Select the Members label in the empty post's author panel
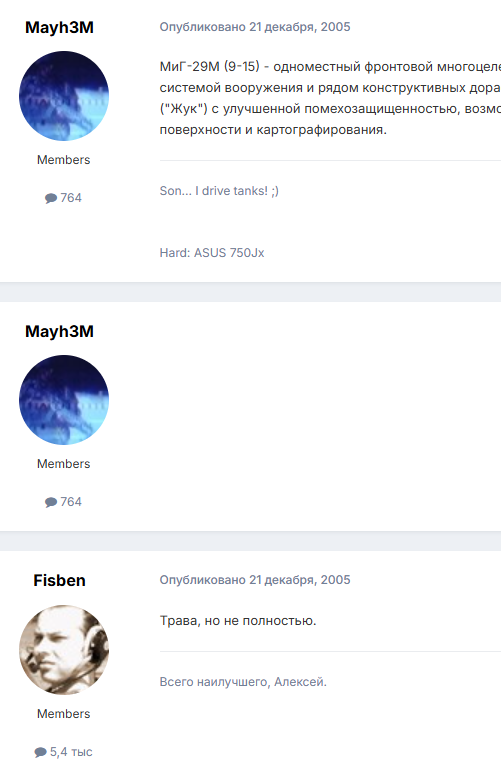Viewport: 501px width, 766px height. click(63, 464)
